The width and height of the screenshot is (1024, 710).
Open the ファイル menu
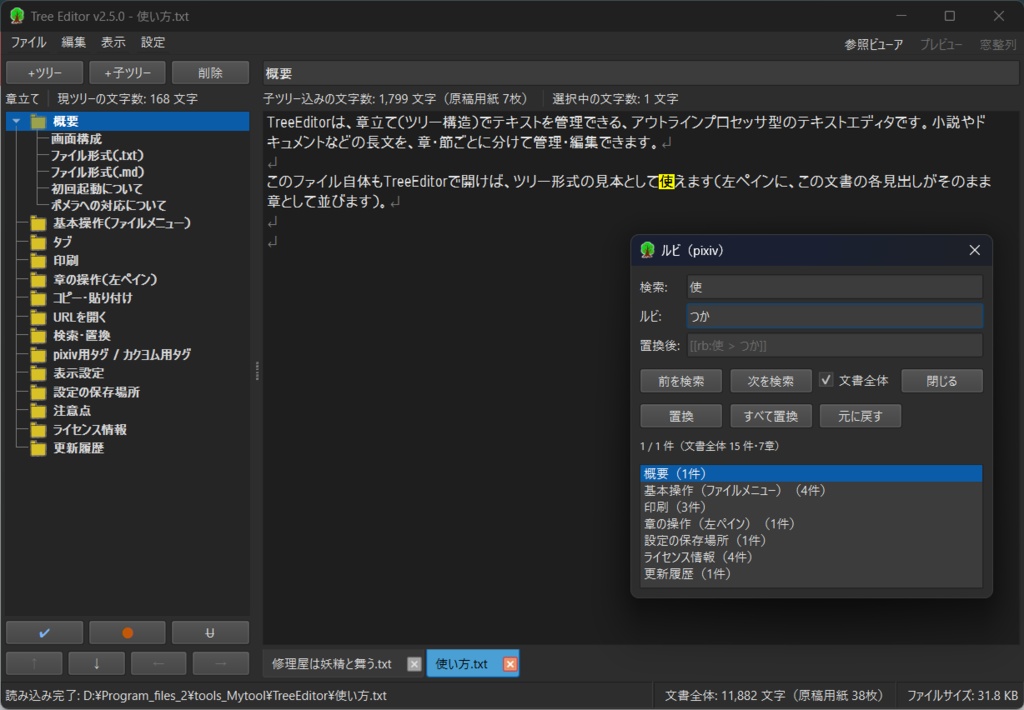click(x=29, y=42)
